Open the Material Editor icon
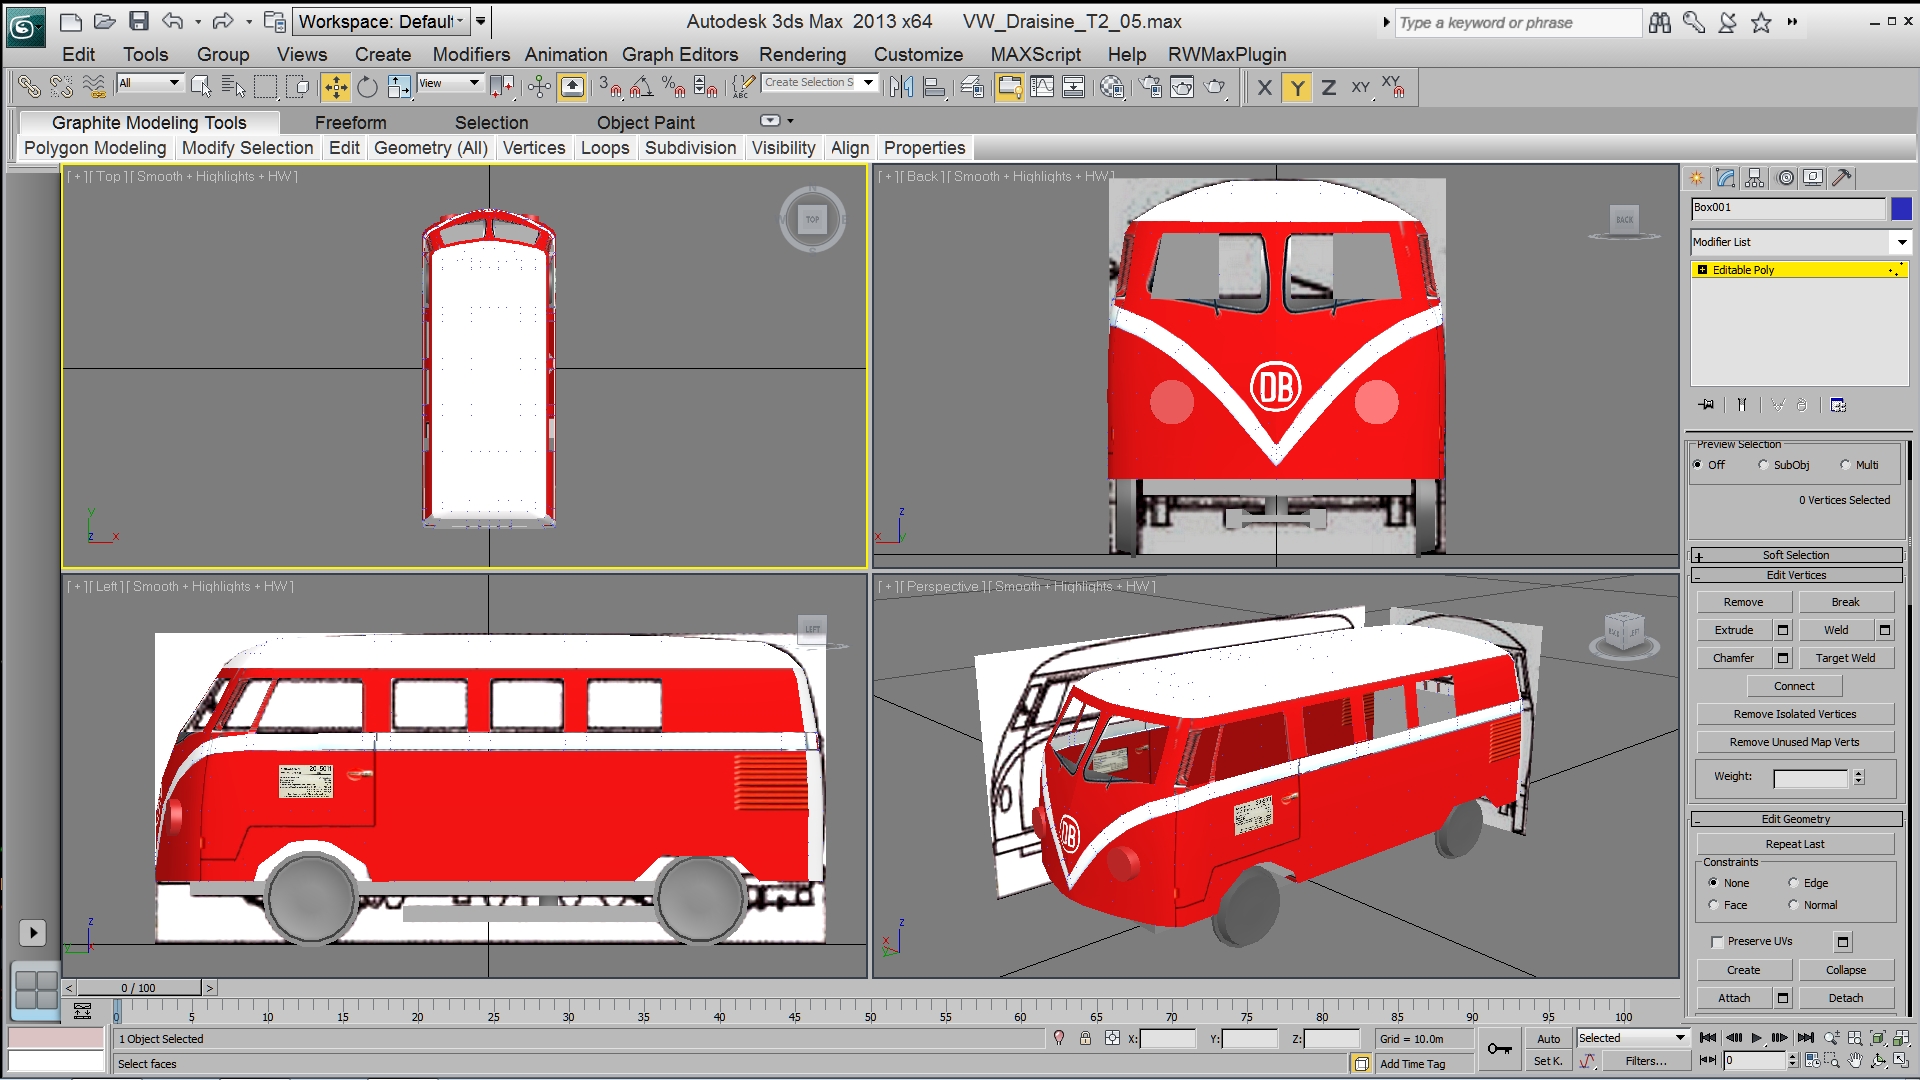This screenshot has width=1920, height=1080. [1111, 88]
